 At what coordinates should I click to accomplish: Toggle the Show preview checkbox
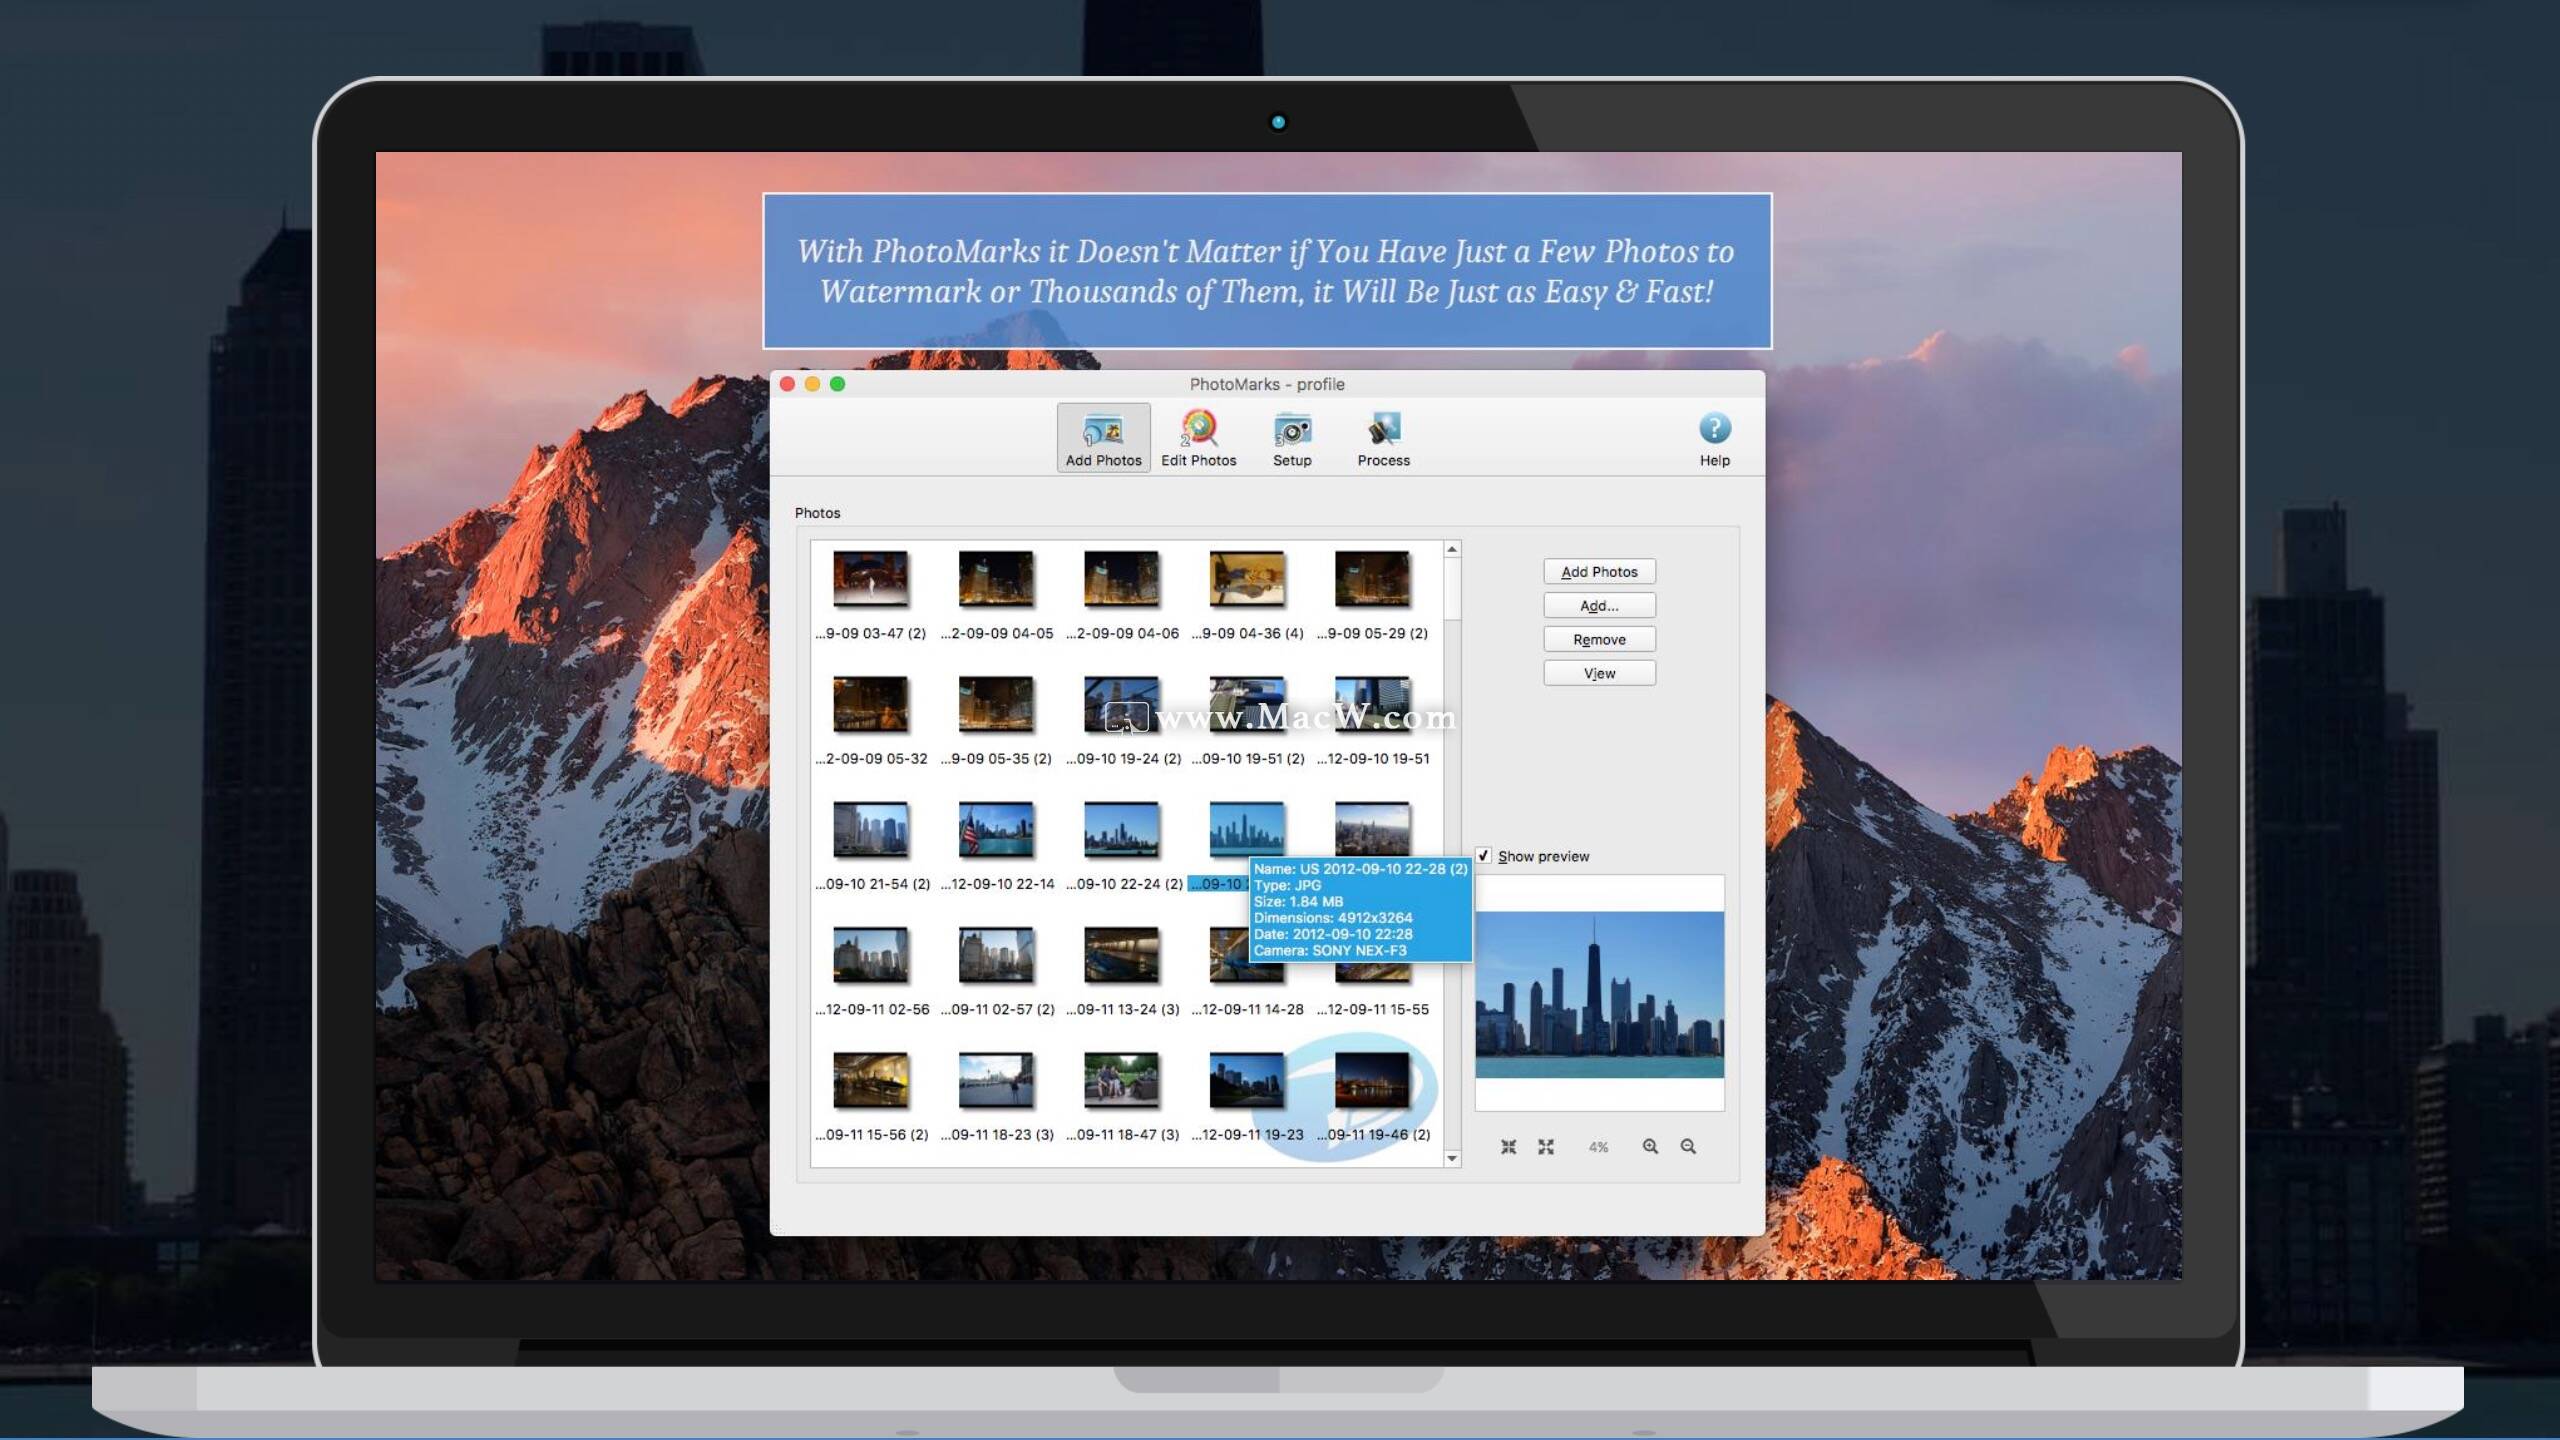point(1484,856)
